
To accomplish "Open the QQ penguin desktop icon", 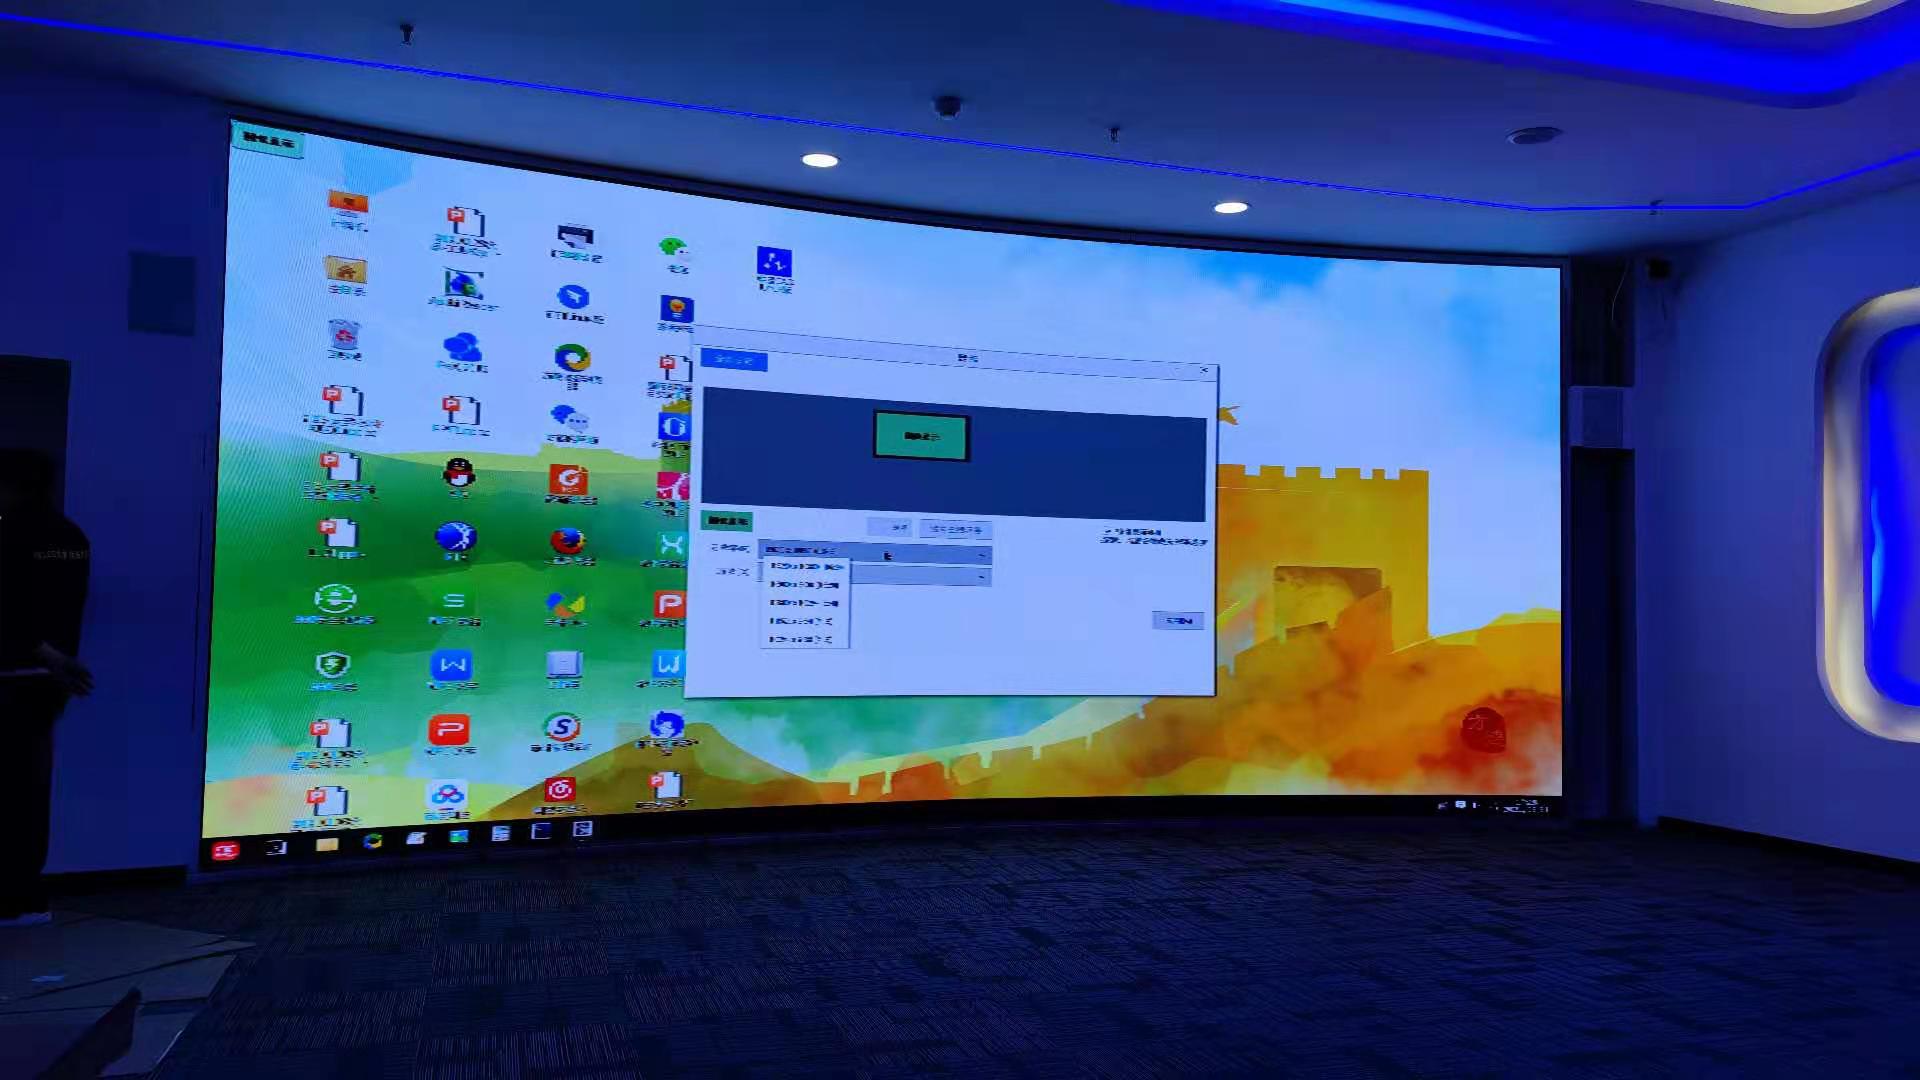I will click(459, 472).
